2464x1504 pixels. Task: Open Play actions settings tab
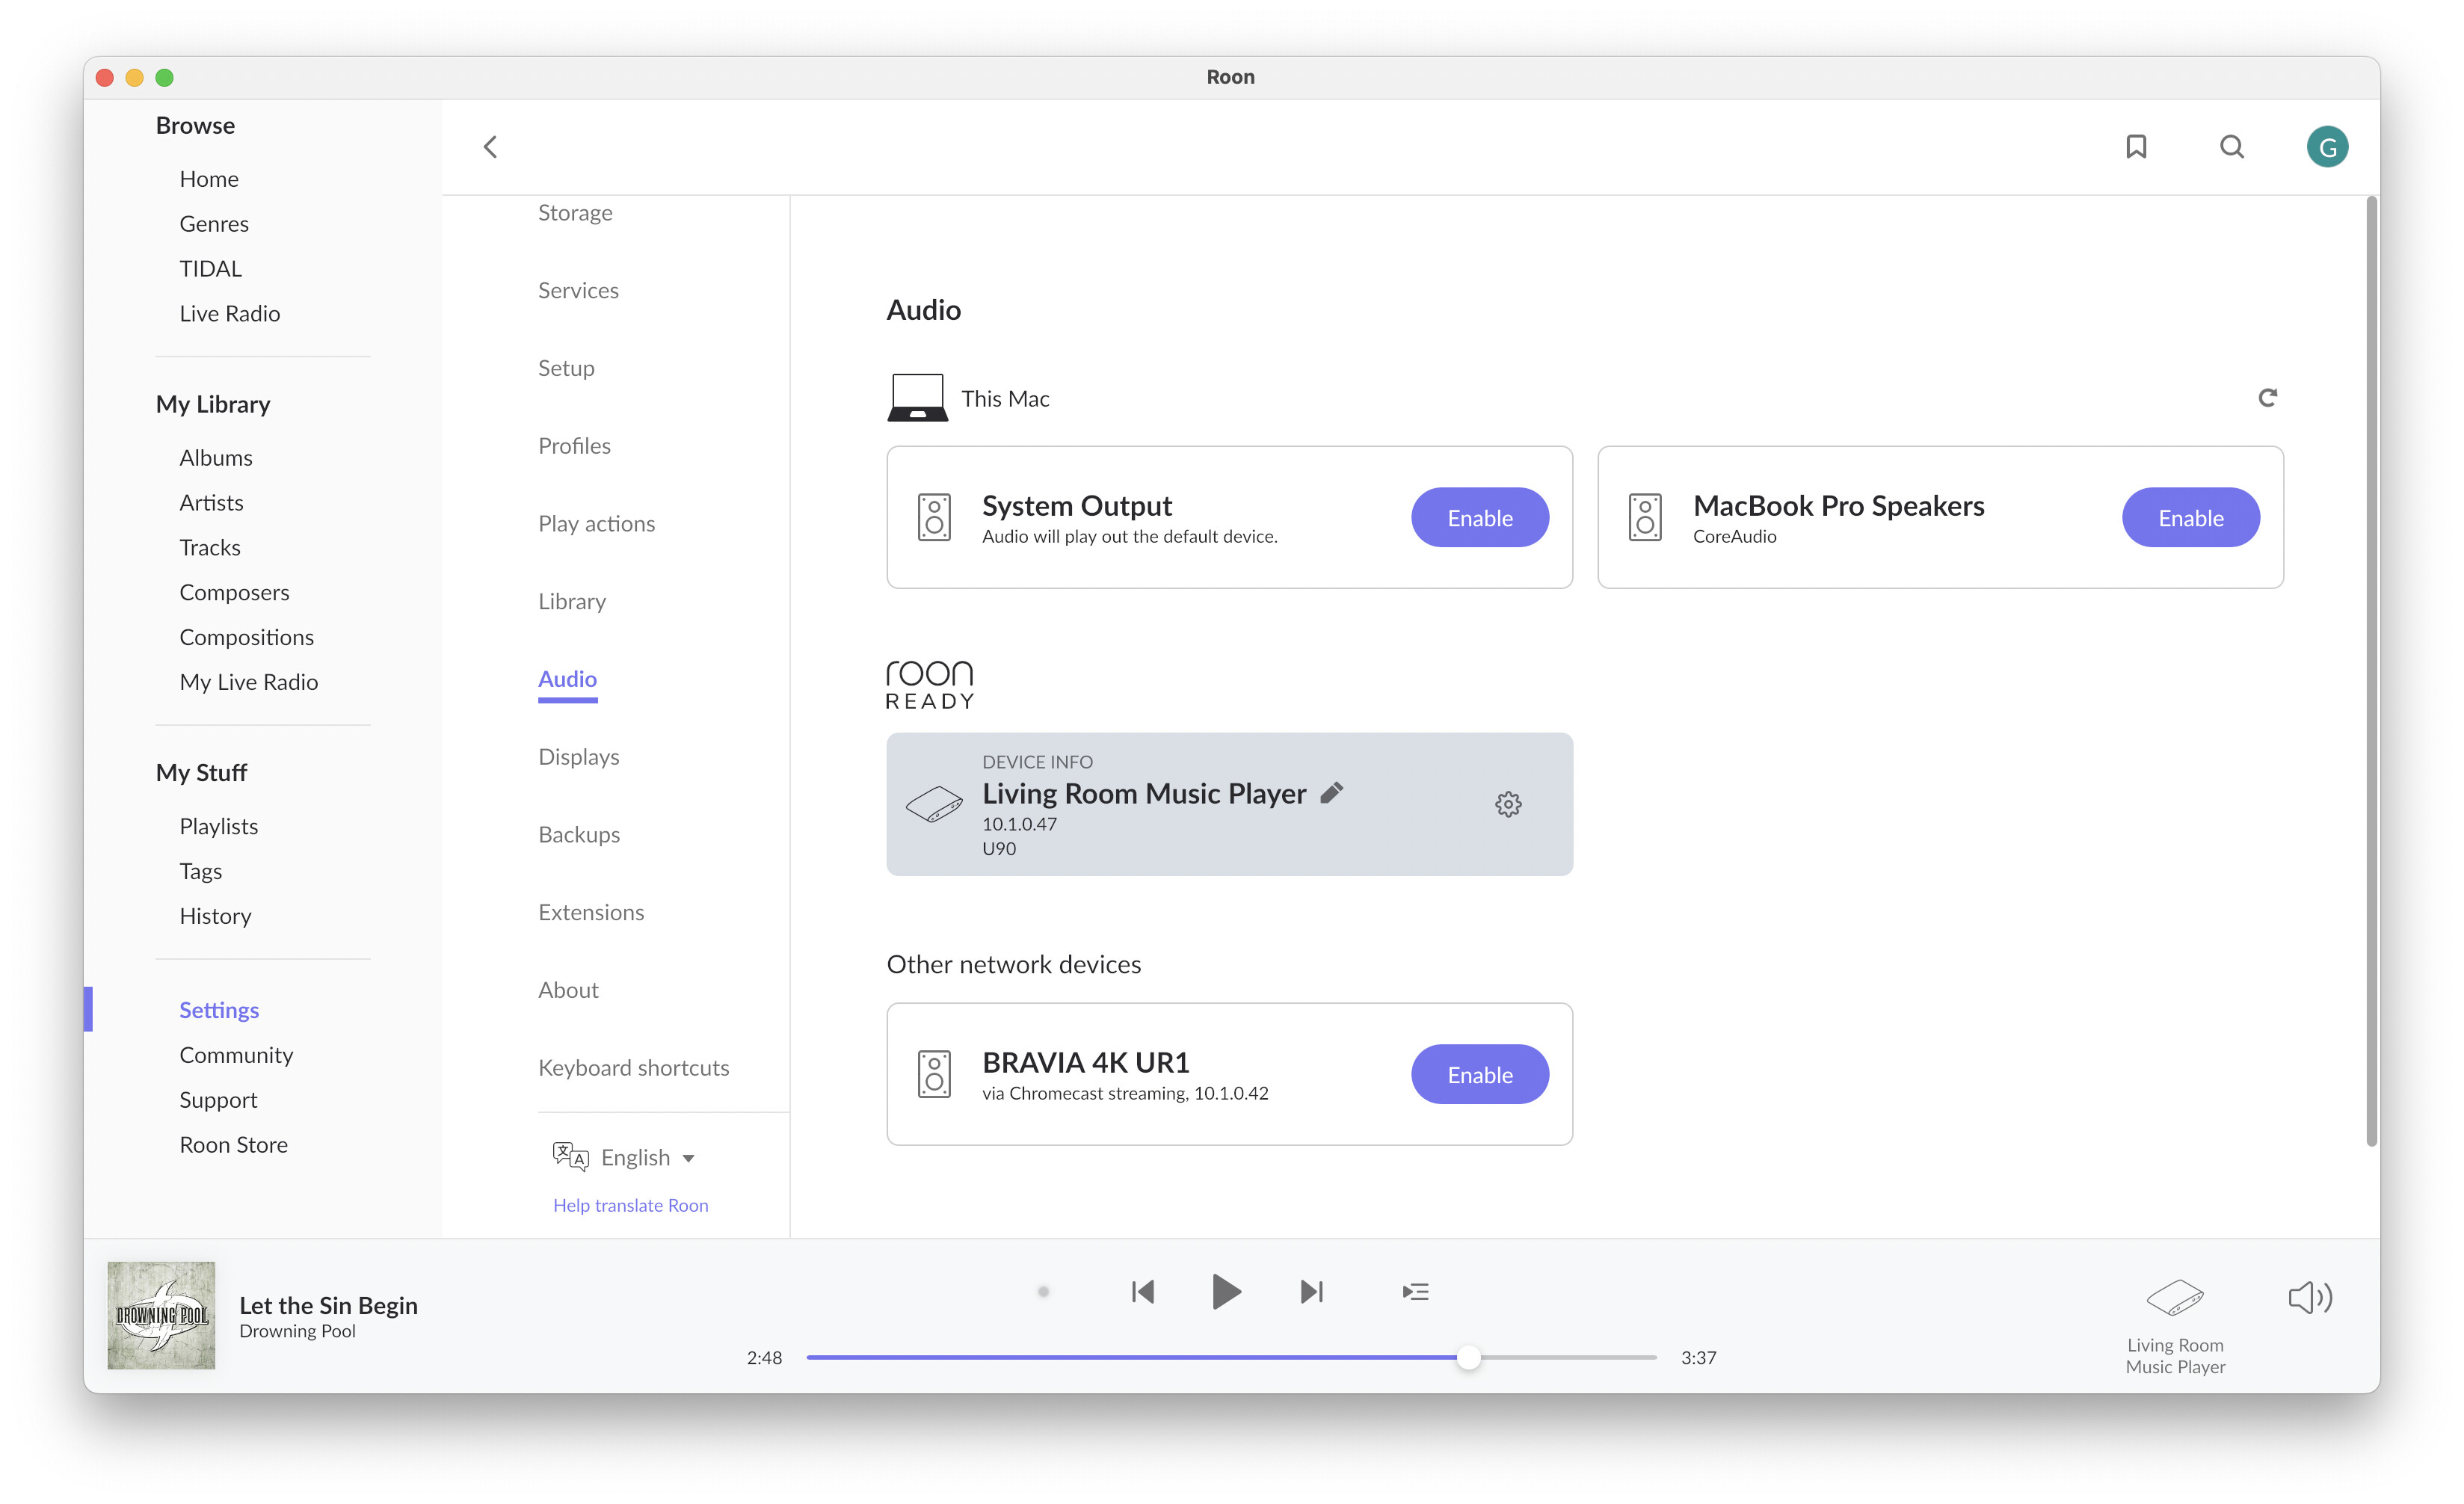pos(596,524)
